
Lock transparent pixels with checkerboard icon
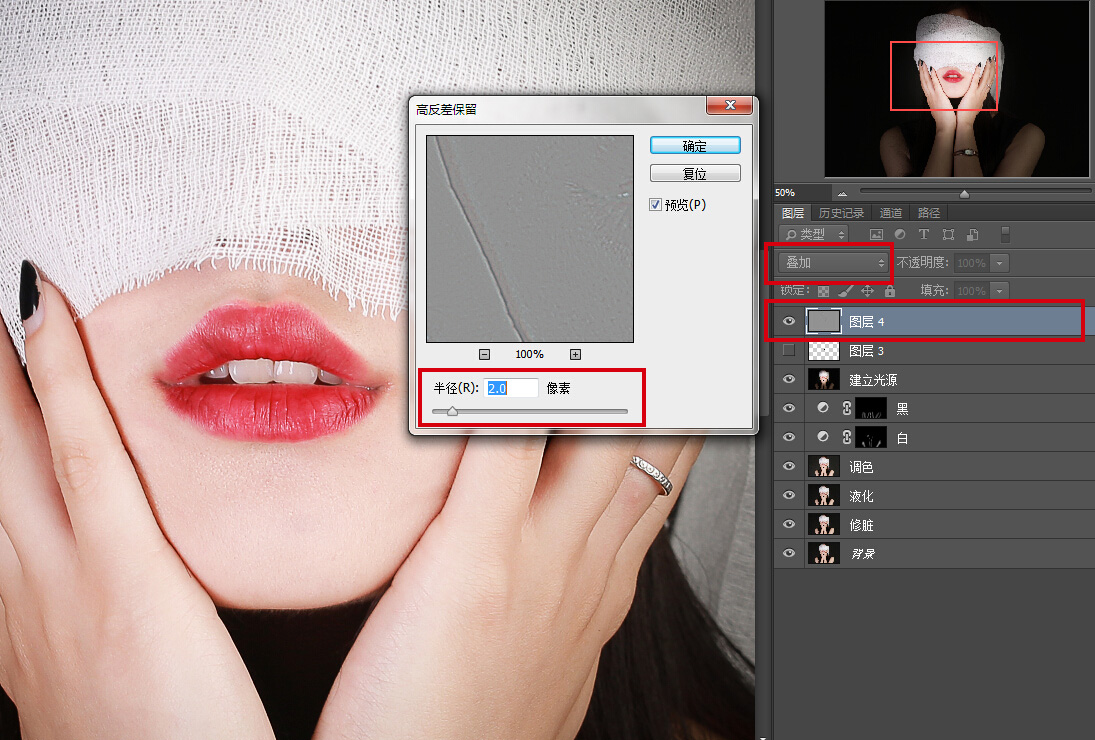tap(824, 291)
